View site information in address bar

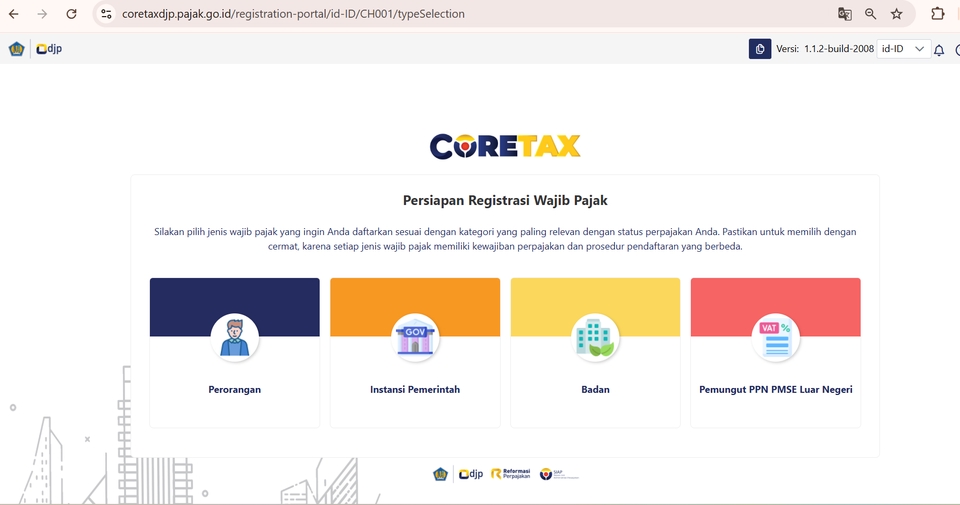pos(107,14)
